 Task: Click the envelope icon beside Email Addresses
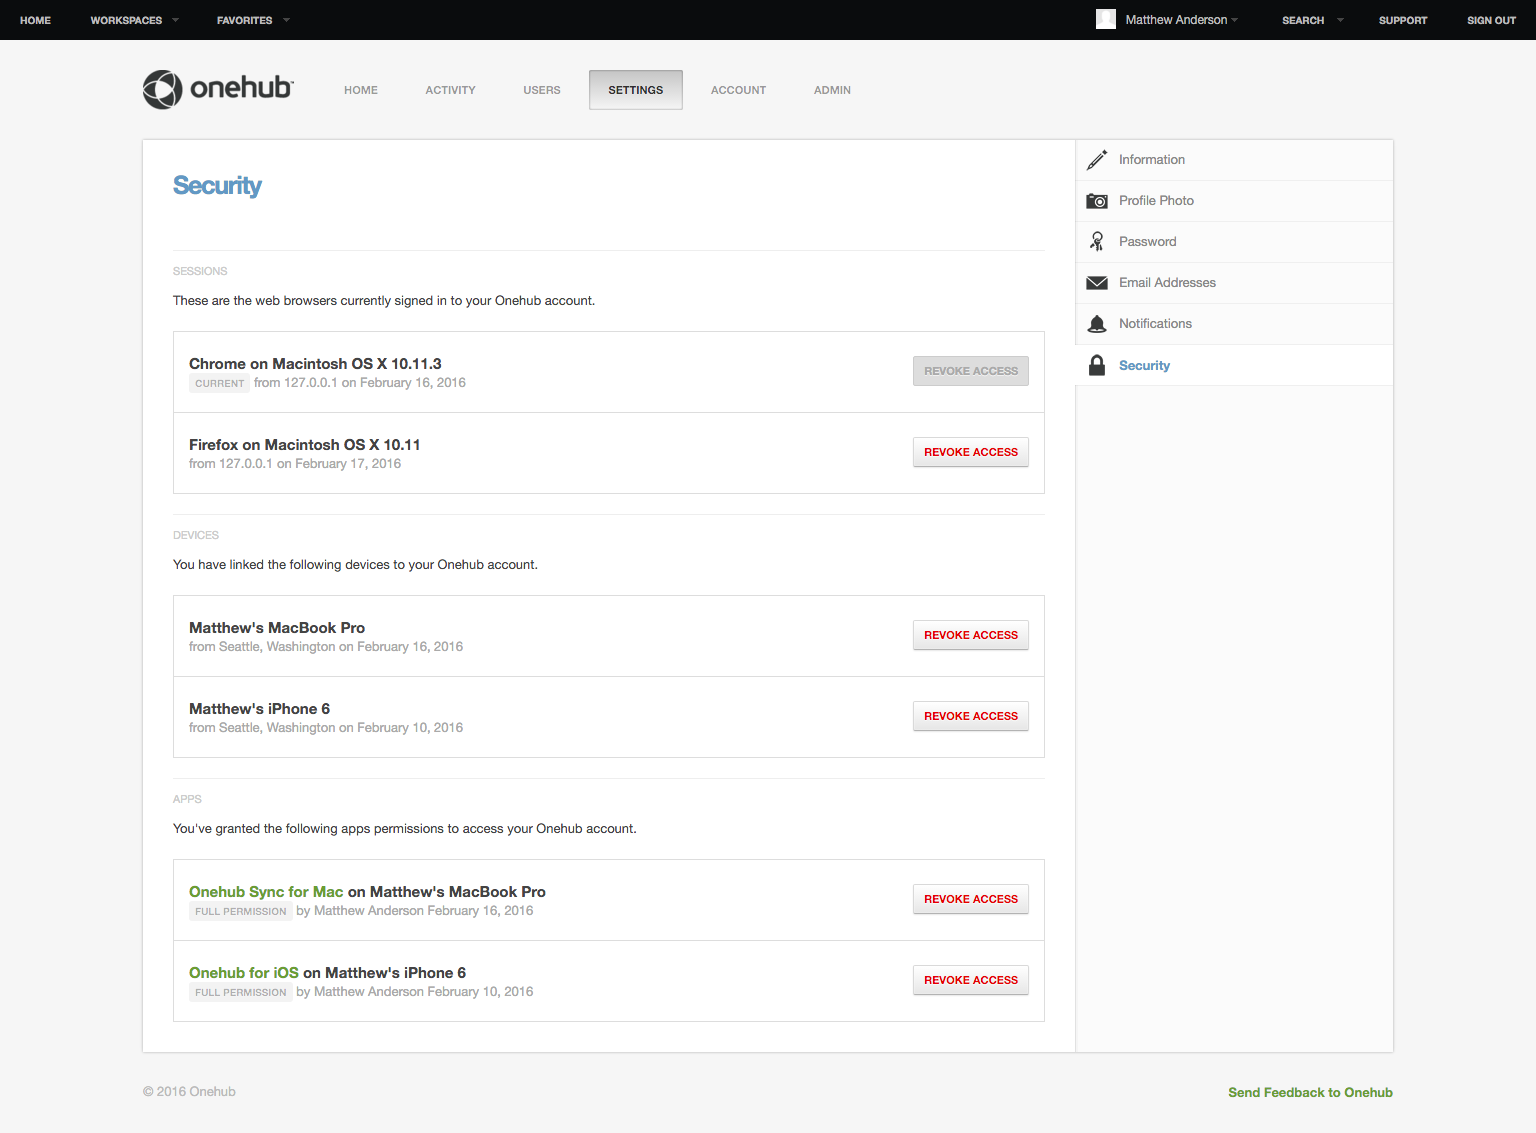point(1097,283)
